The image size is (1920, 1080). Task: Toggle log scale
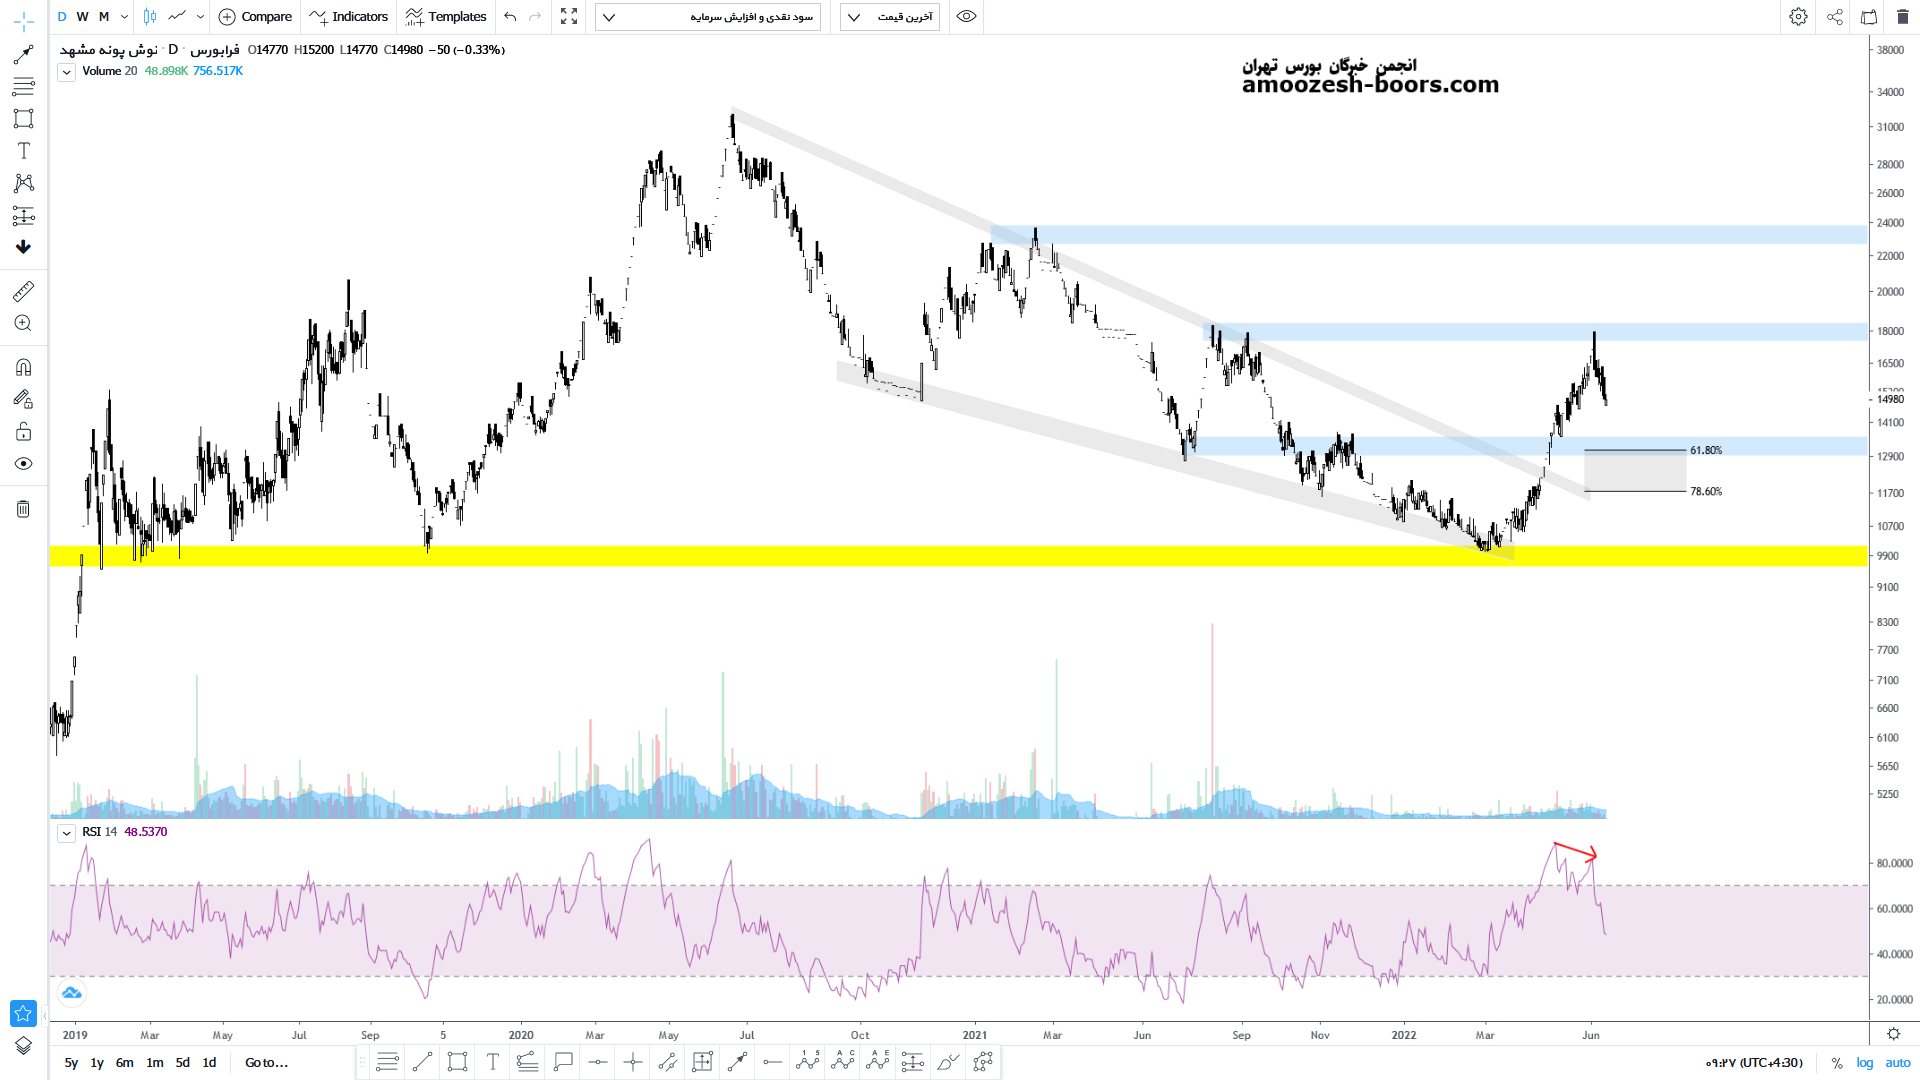1865,1063
